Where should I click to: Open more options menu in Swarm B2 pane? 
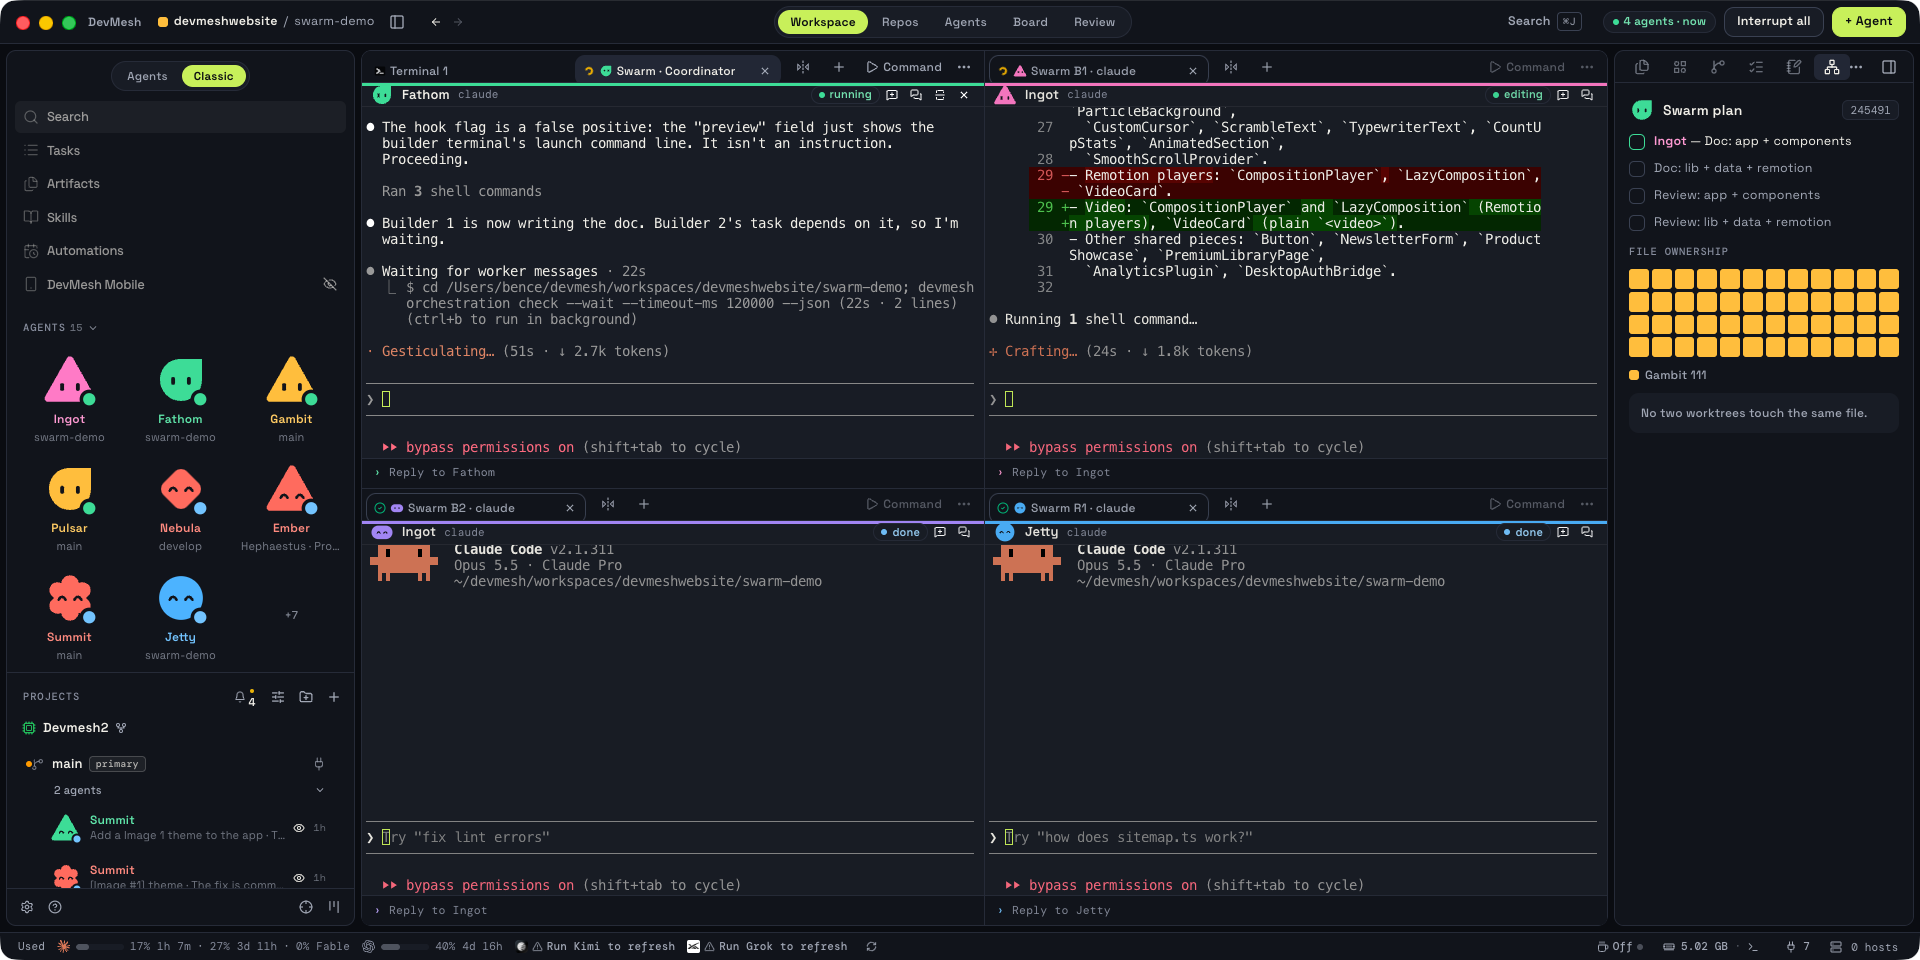964,504
